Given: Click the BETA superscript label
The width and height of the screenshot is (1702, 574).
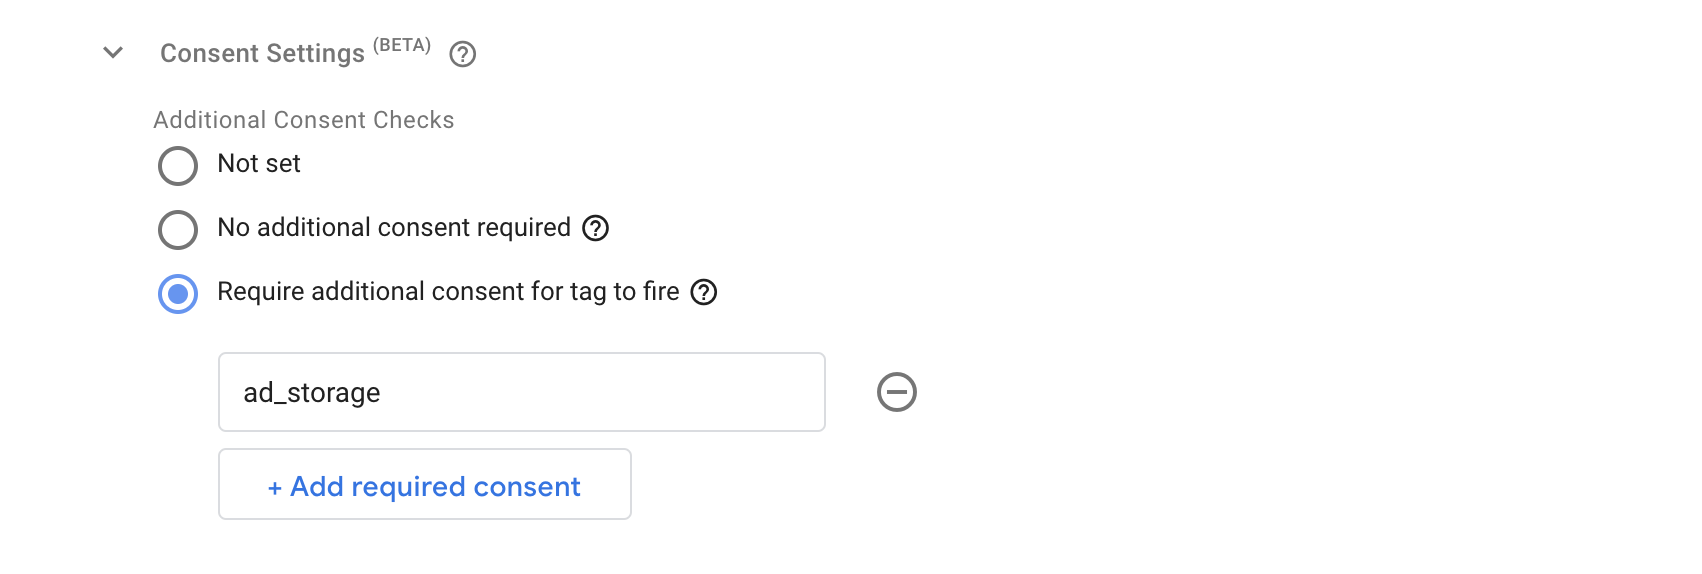Looking at the screenshot, I should (x=402, y=45).
